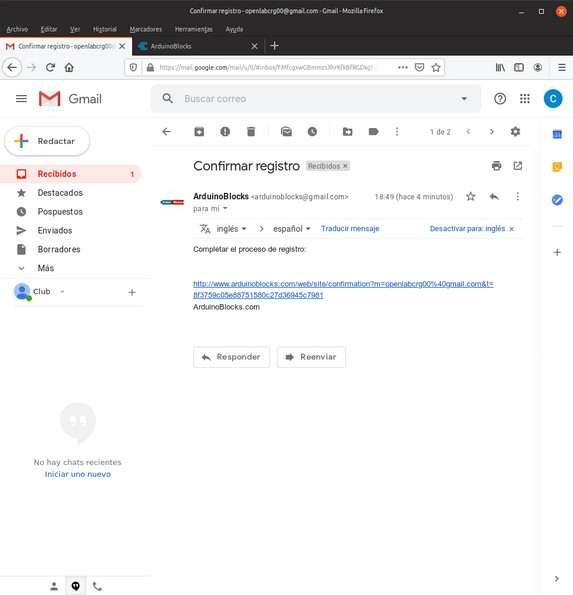
Task: Open the Marcadores menu
Action: 146,29
